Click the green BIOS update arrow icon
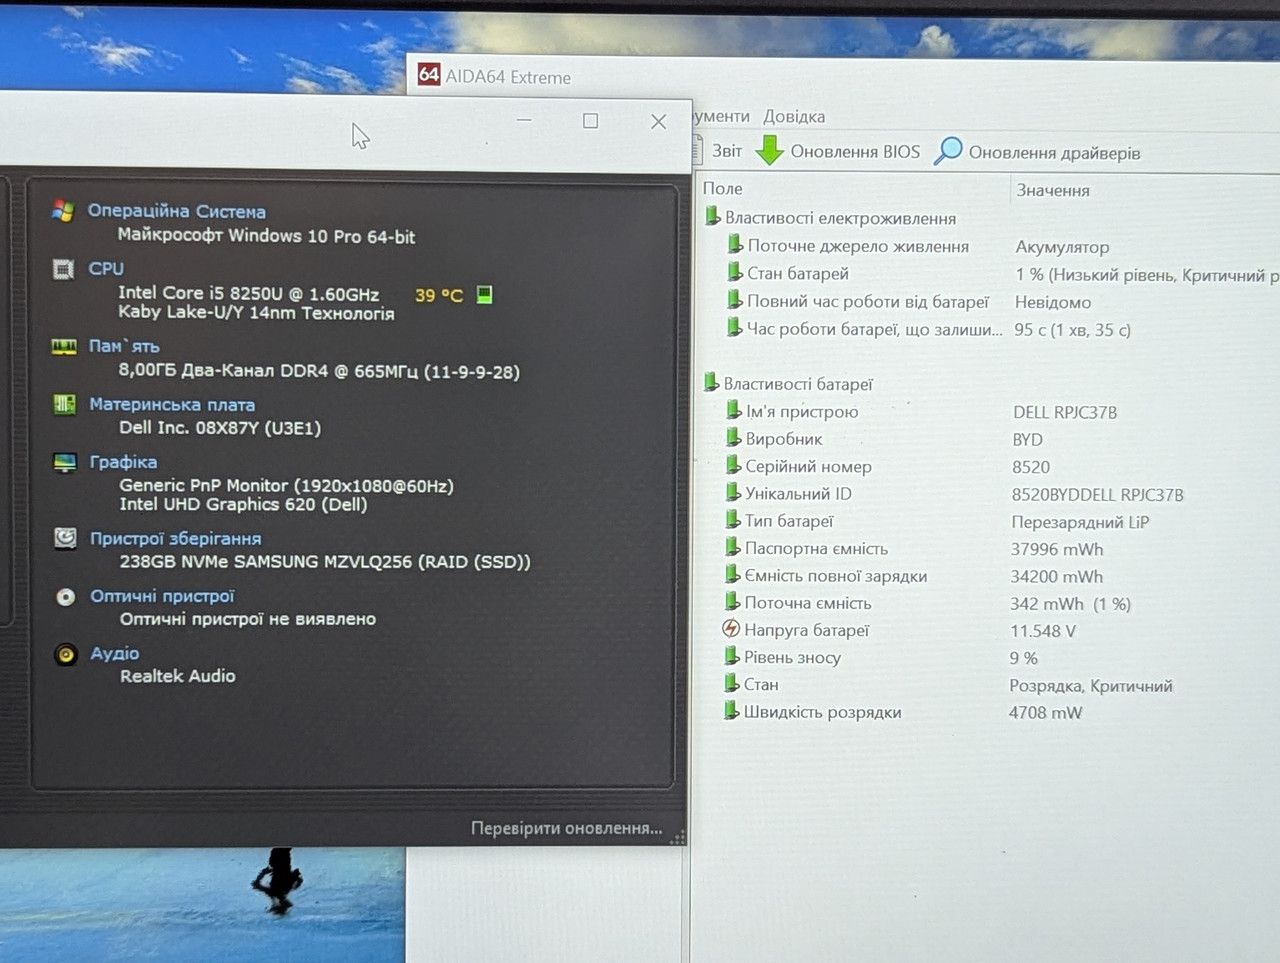1280x963 pixels. [769, 150]
